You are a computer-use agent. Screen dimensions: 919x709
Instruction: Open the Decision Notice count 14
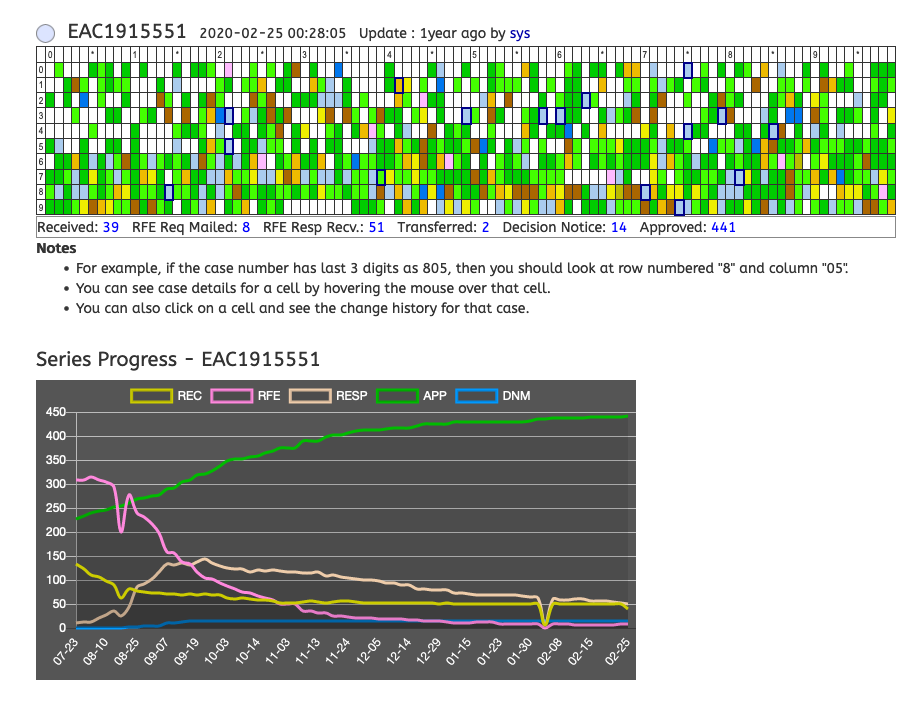[618, 227]
